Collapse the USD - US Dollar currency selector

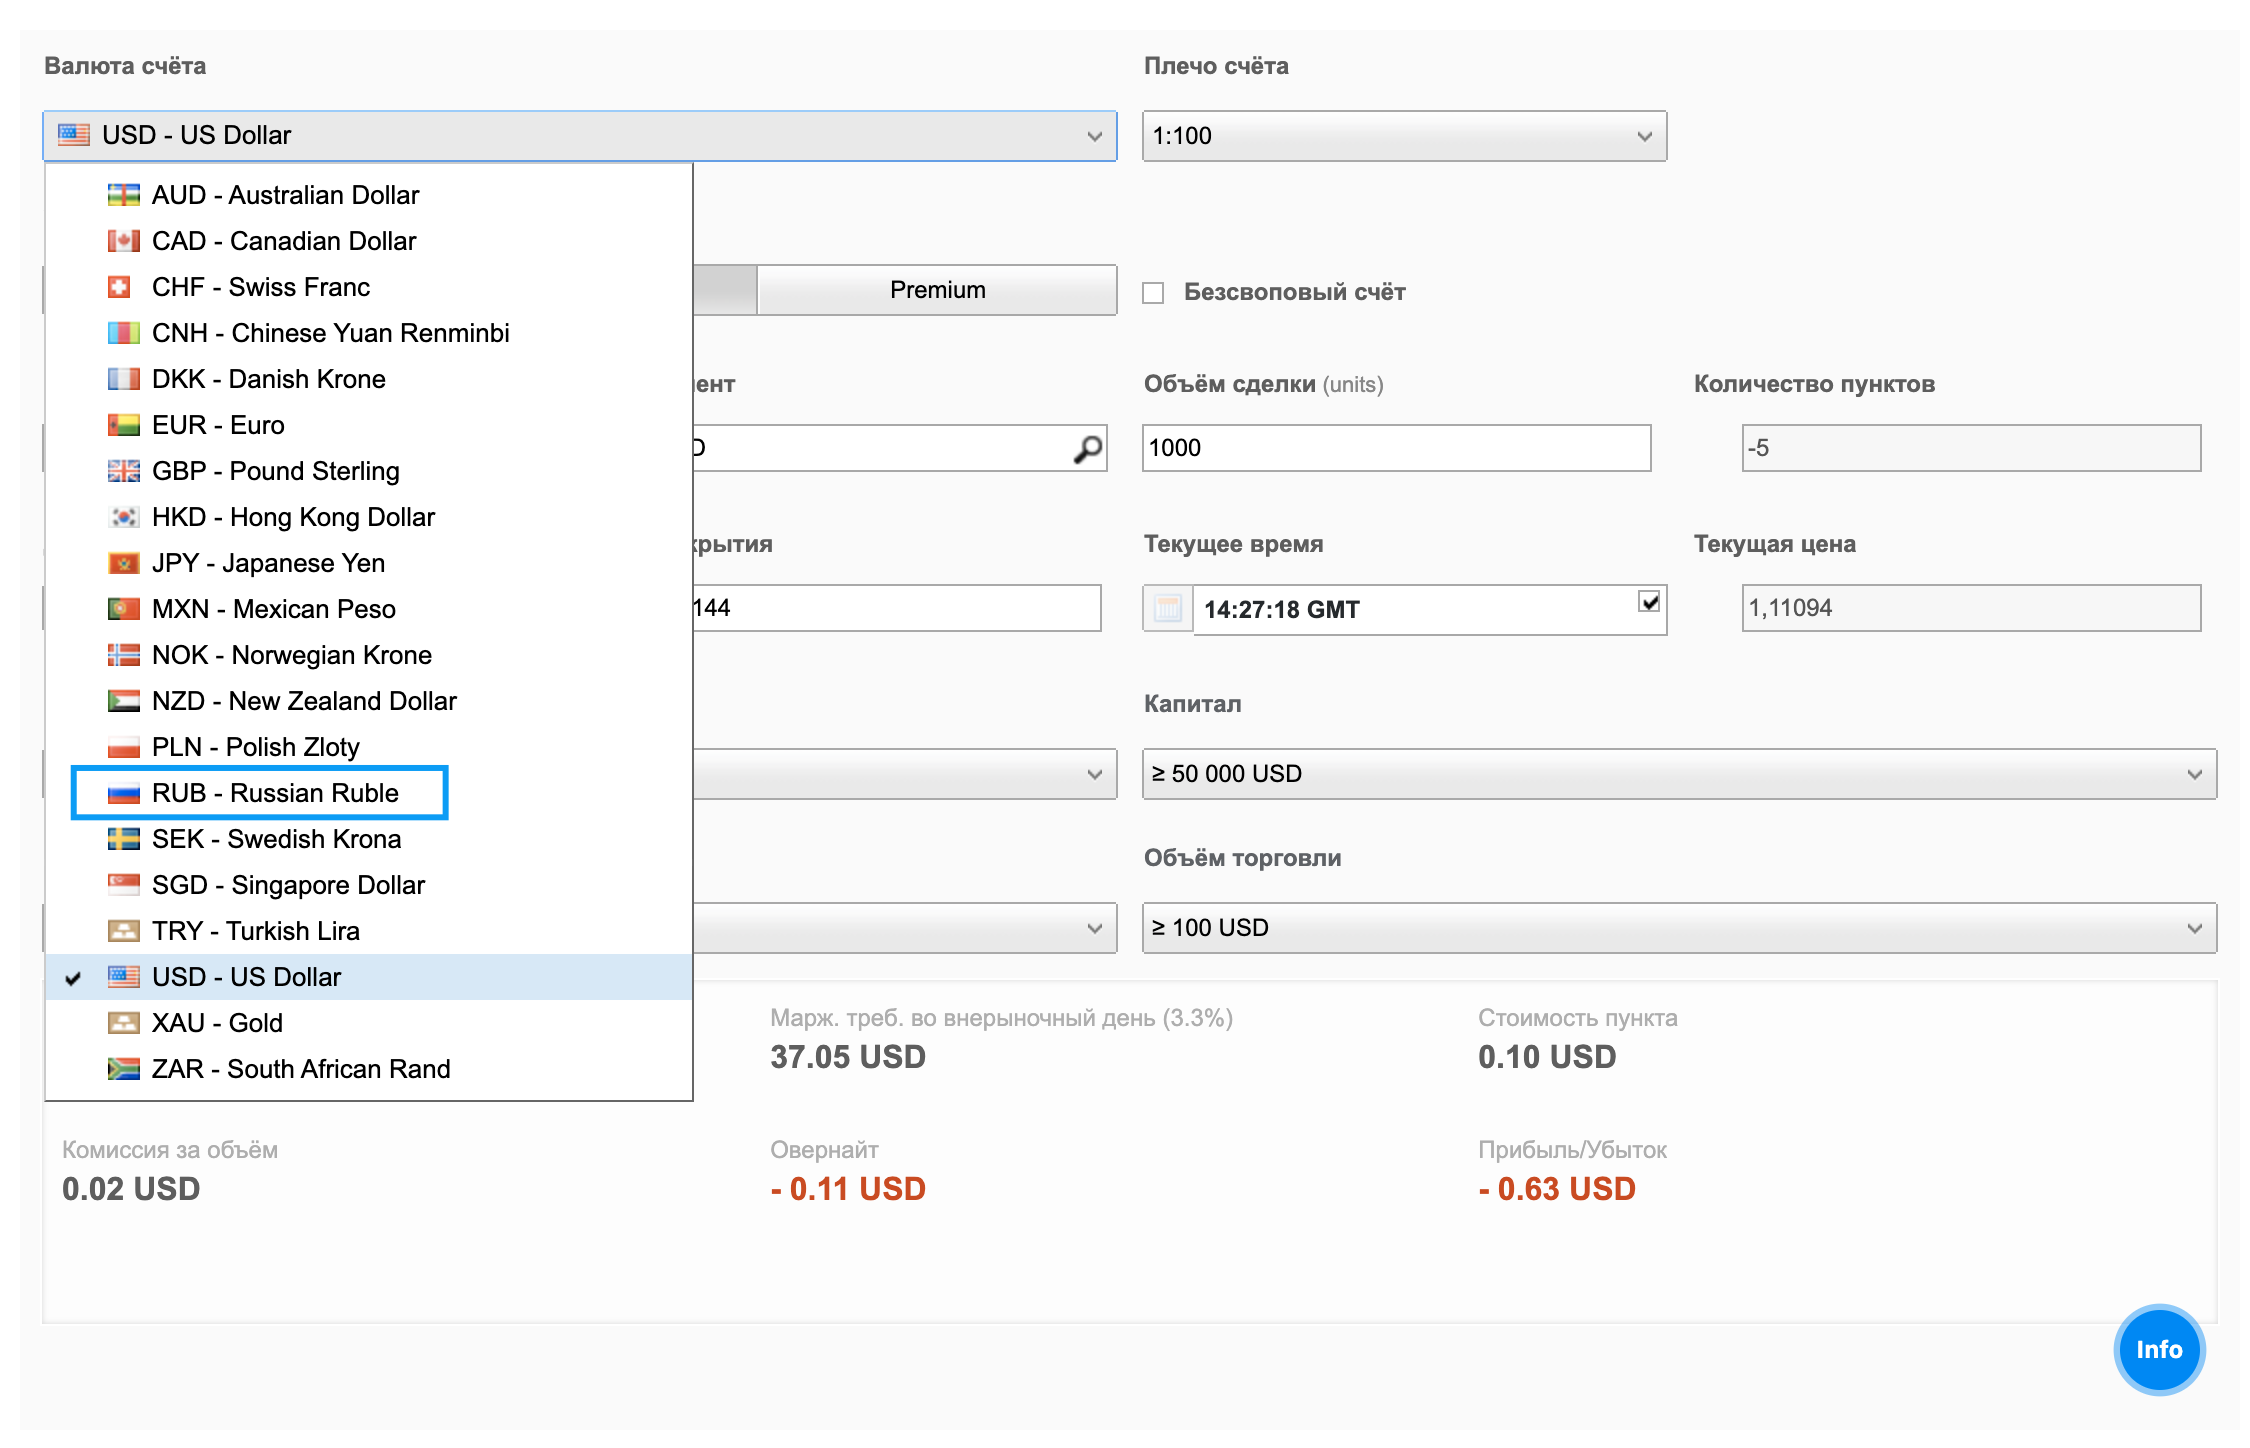579,136
